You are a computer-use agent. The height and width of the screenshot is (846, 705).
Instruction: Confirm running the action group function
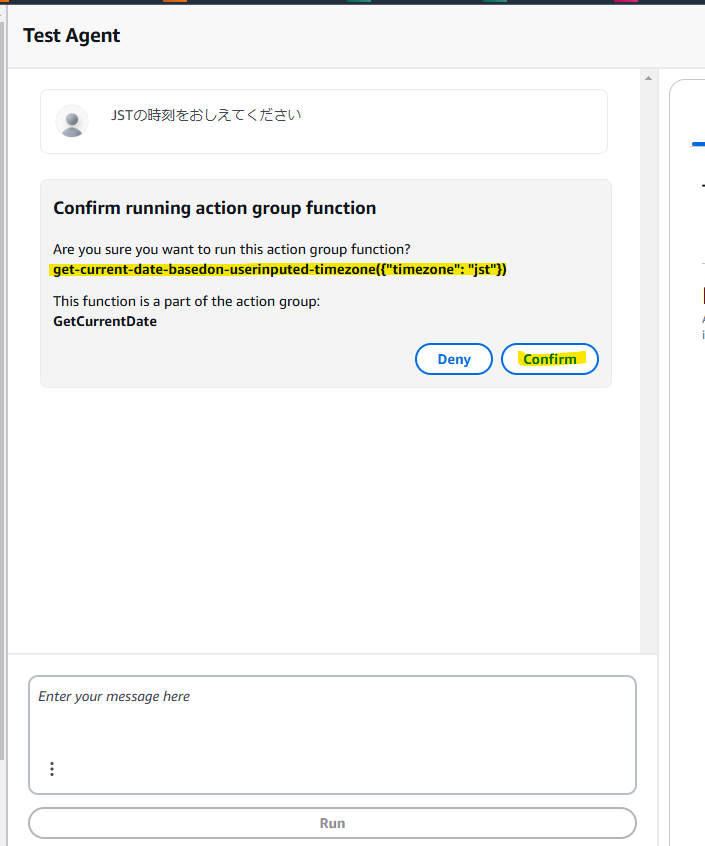(550, 359)
